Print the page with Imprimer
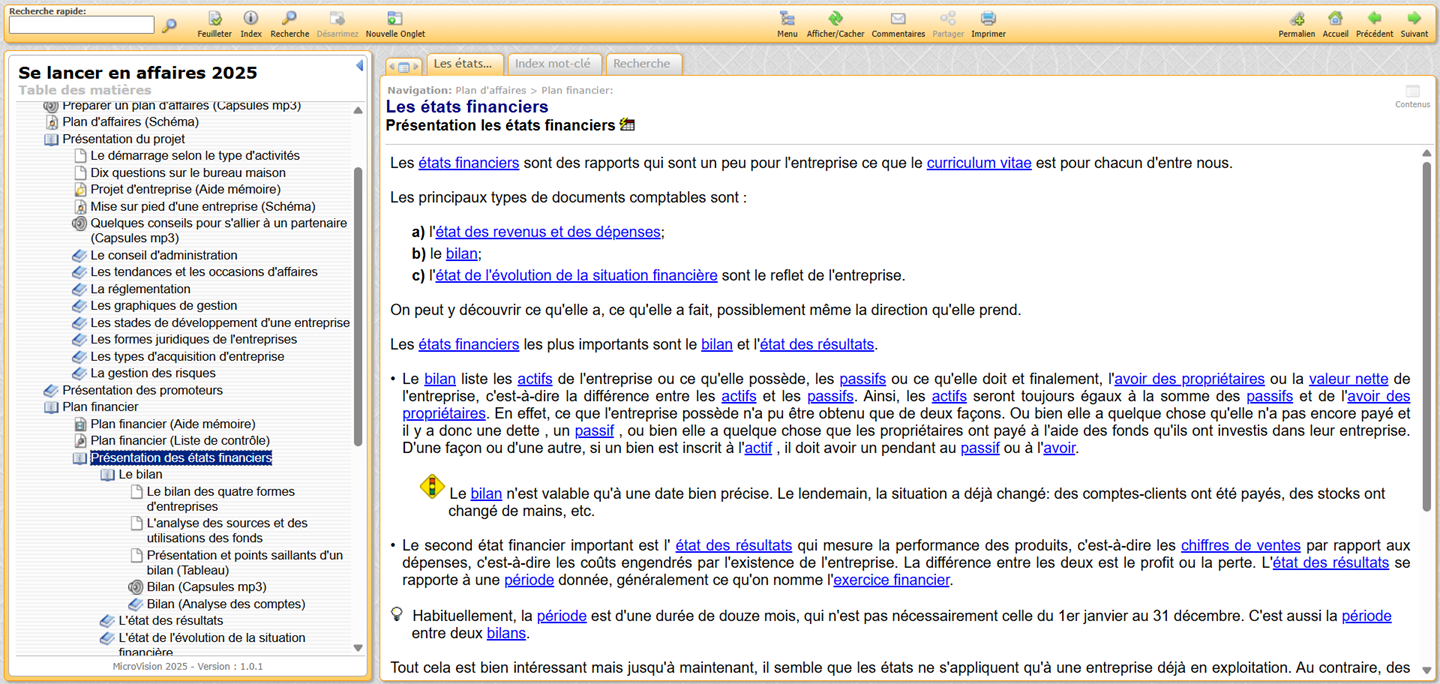The height and width of the screenshot is (684, 1440). tap(988, 19)
